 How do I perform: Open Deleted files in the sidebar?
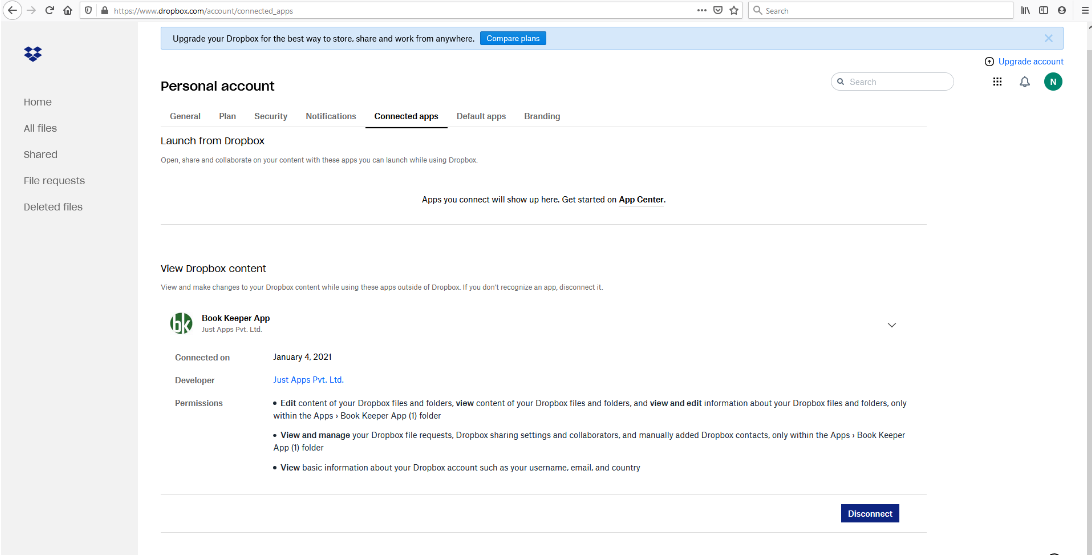point(53,207)
